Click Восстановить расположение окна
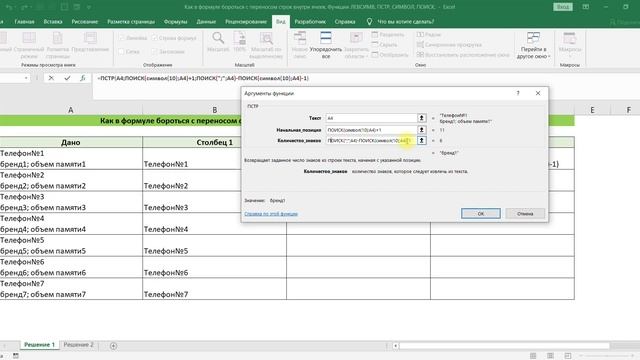Image resolution: width=640 pixels, height=360 pixels. (x=463, y=54)
